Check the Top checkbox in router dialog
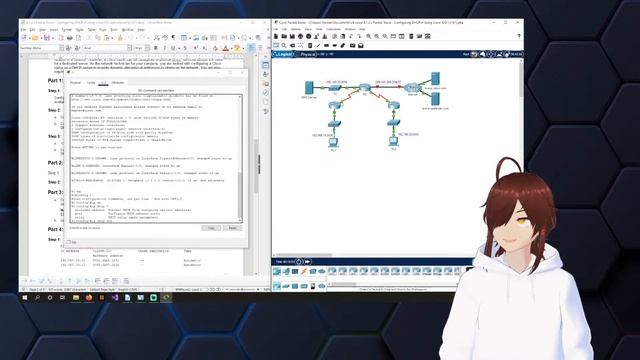 [x=69, y=242]
